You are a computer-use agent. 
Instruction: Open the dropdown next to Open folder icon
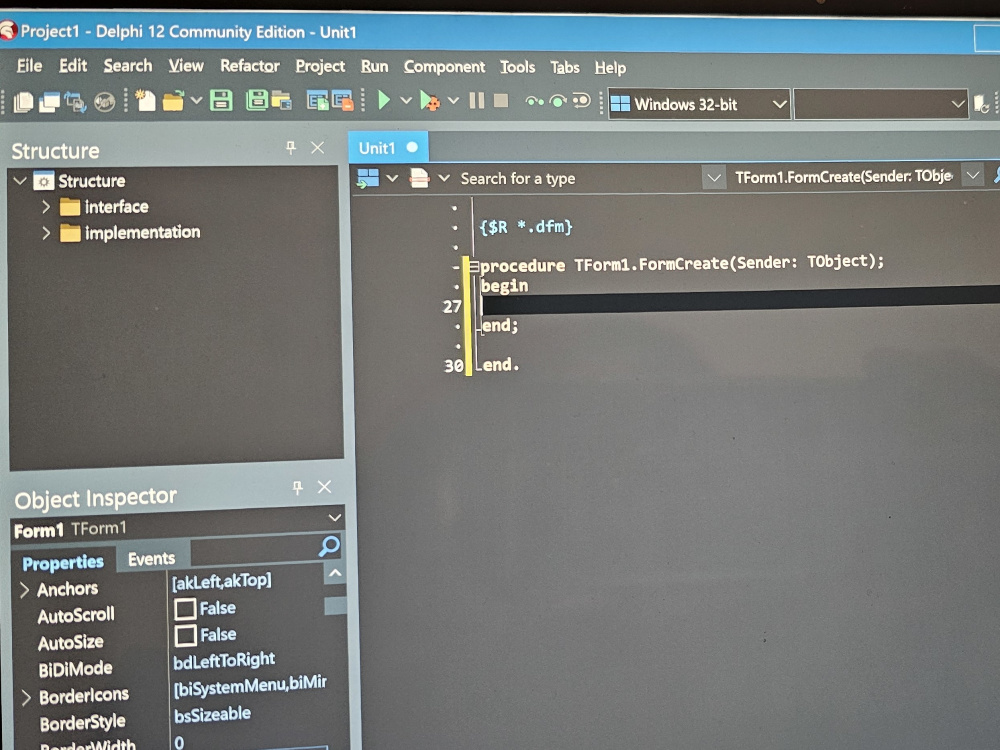(x=196, y=101)
